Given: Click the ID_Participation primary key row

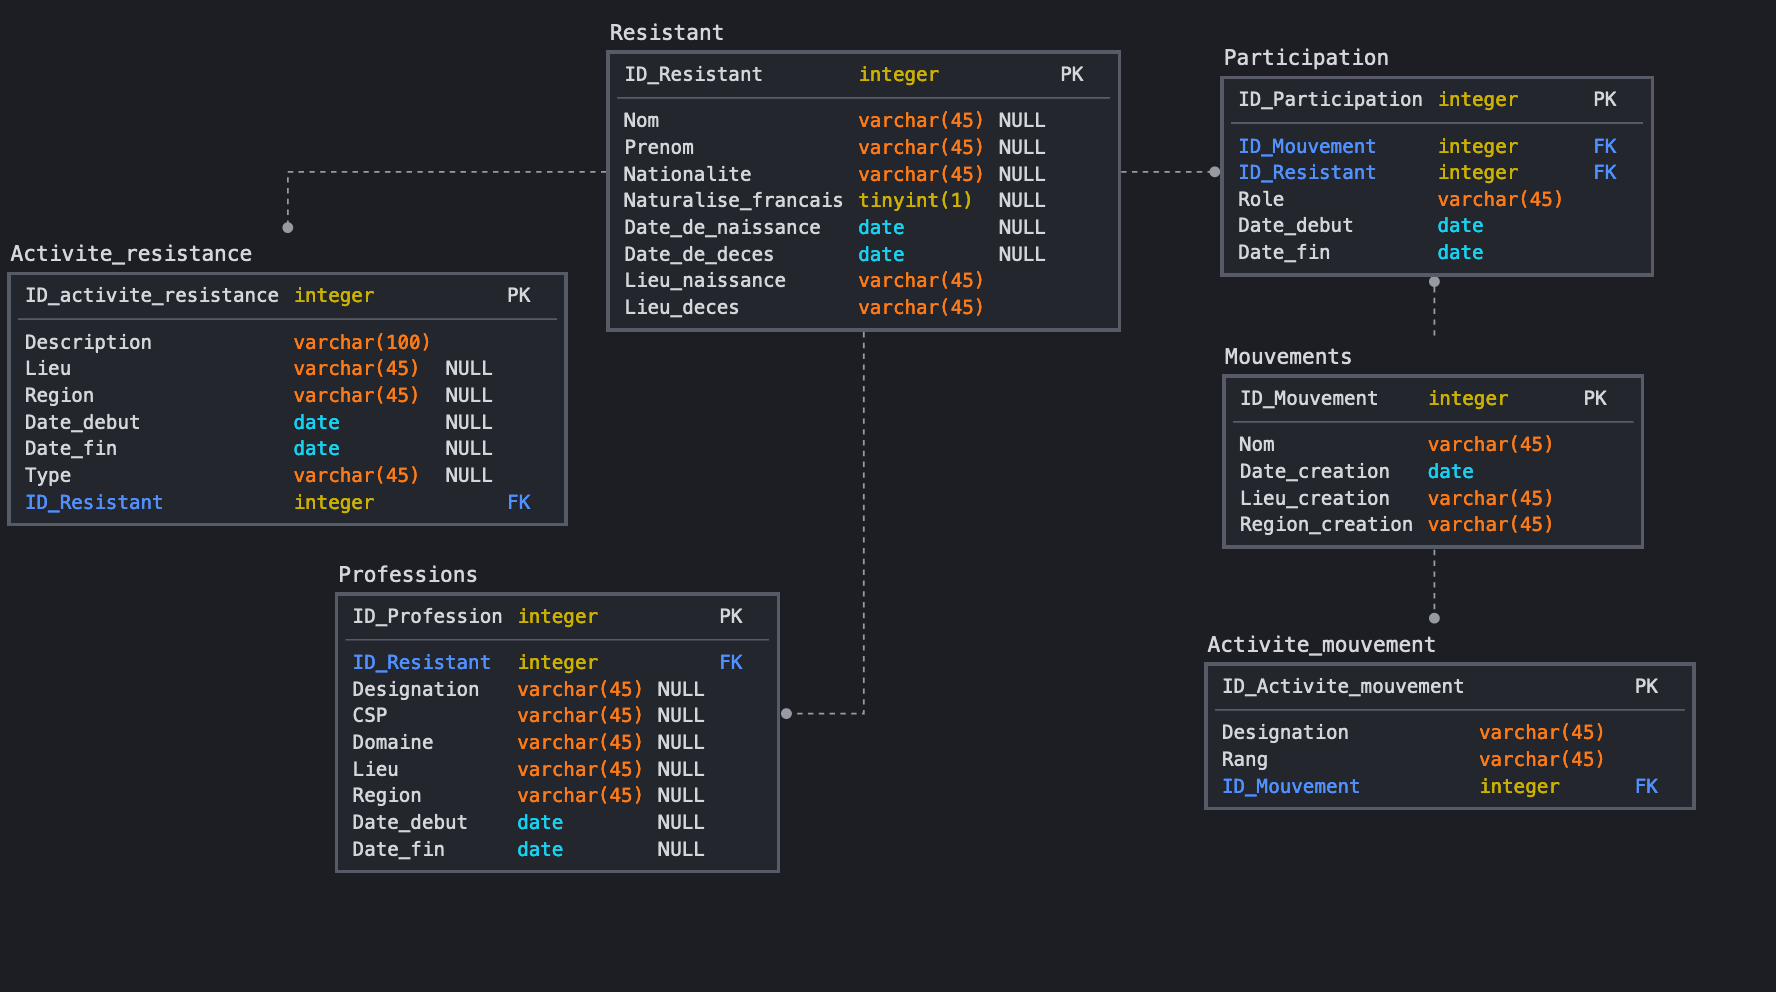Looking at the screenshot, I should coord(1437,99).
